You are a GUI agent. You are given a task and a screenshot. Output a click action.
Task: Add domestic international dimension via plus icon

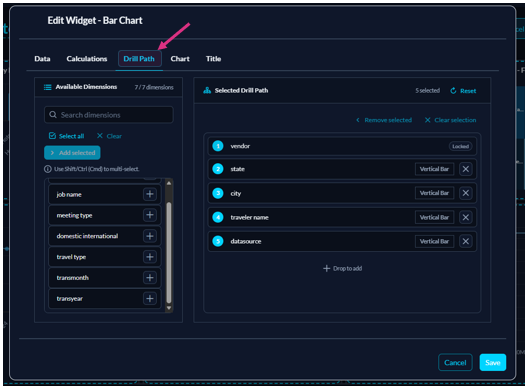pyautogui.click(x=150, y=236)
